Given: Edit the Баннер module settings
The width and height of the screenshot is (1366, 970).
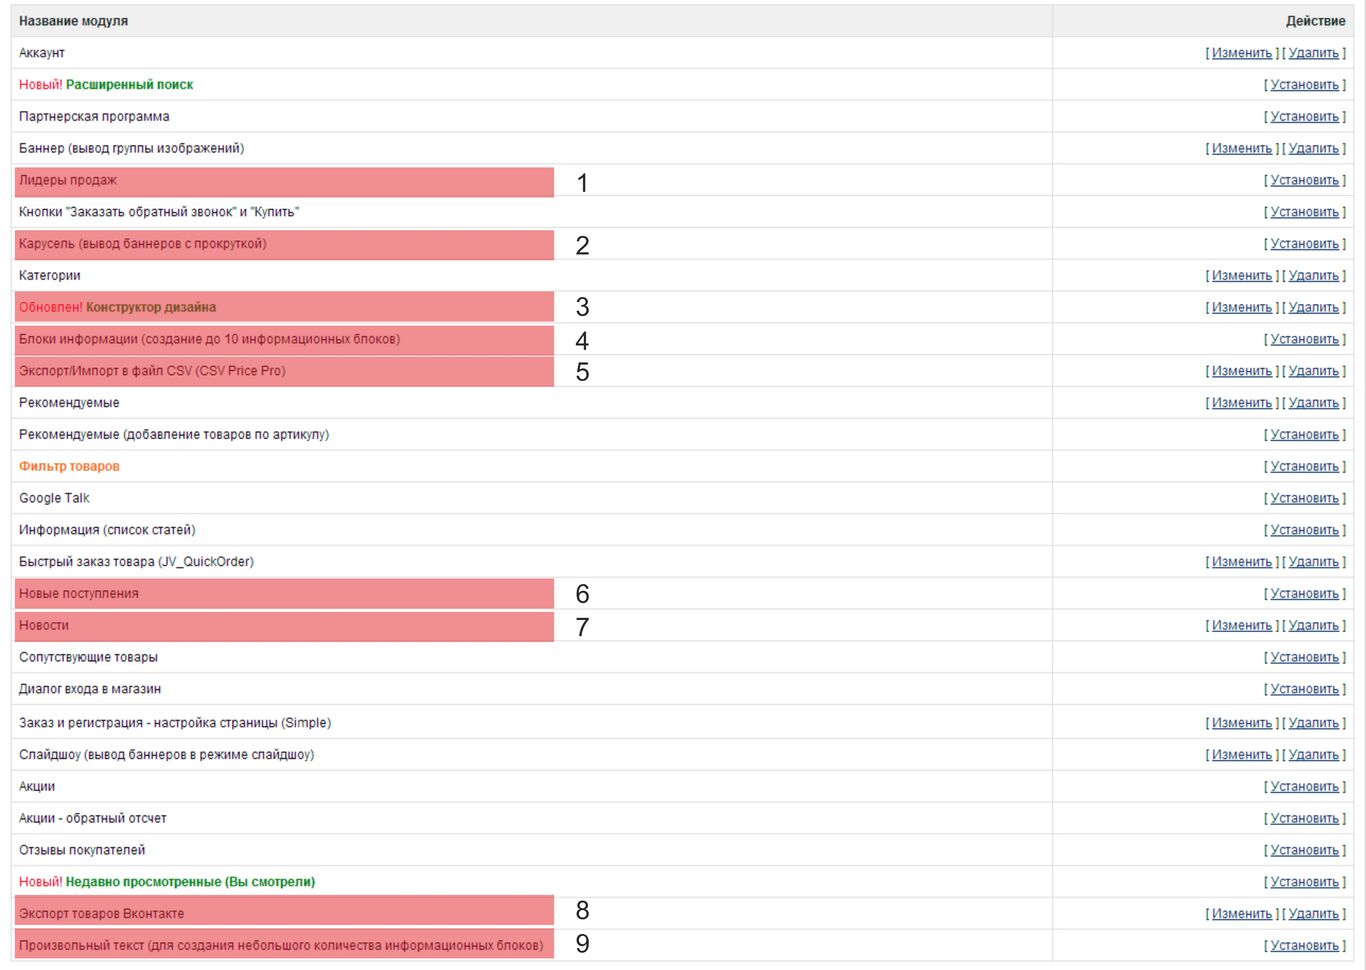Looking at the screenshot, I should 1241,149.
